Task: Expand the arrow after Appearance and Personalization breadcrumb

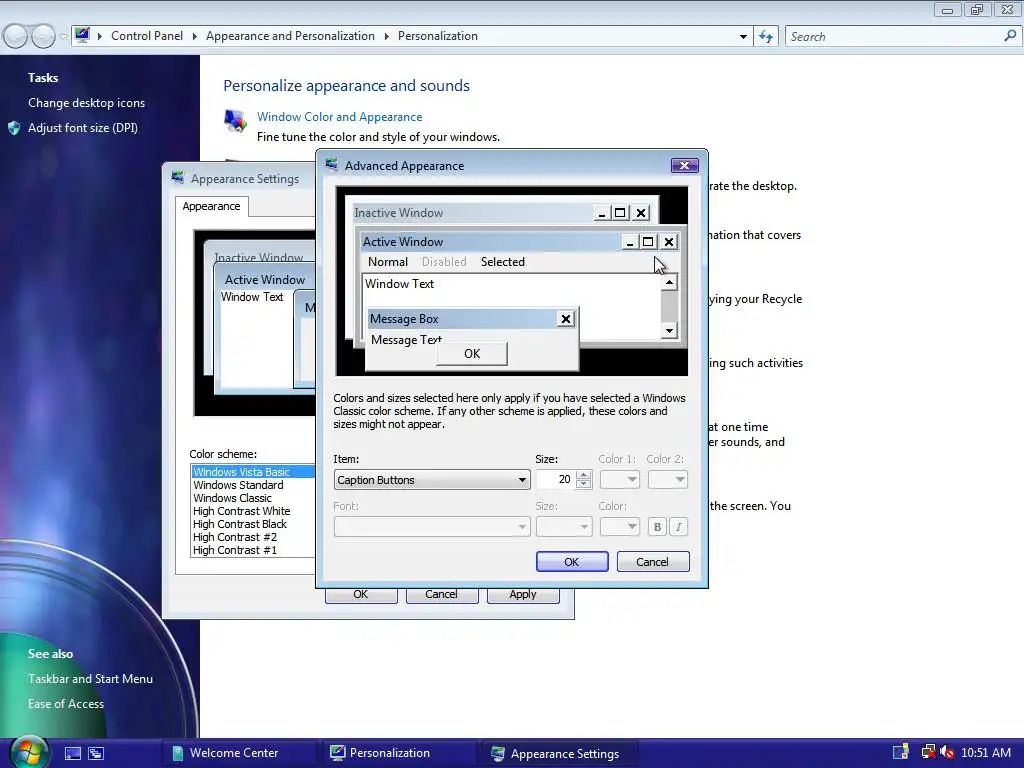Action: click(x=387, y=37)
